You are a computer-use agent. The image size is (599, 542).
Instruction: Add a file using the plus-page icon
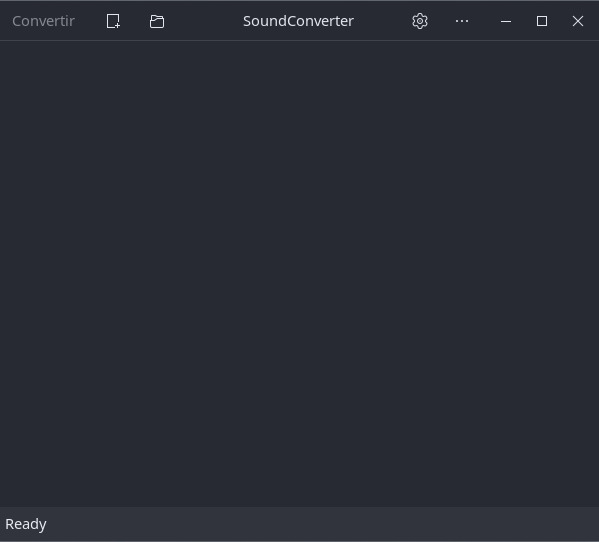tap(113, 21)
